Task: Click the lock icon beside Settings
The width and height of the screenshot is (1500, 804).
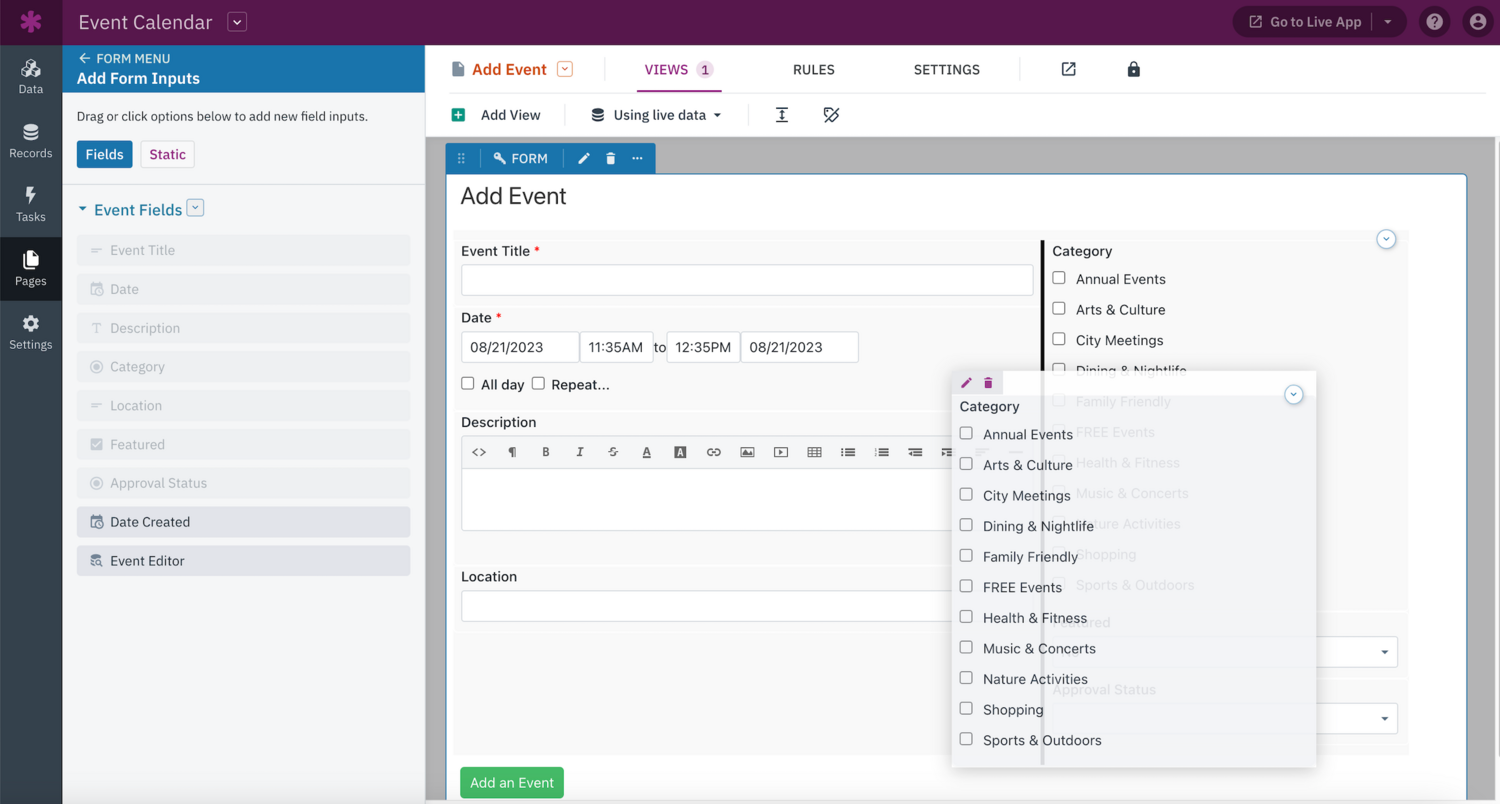Action: coord(1133,69)
